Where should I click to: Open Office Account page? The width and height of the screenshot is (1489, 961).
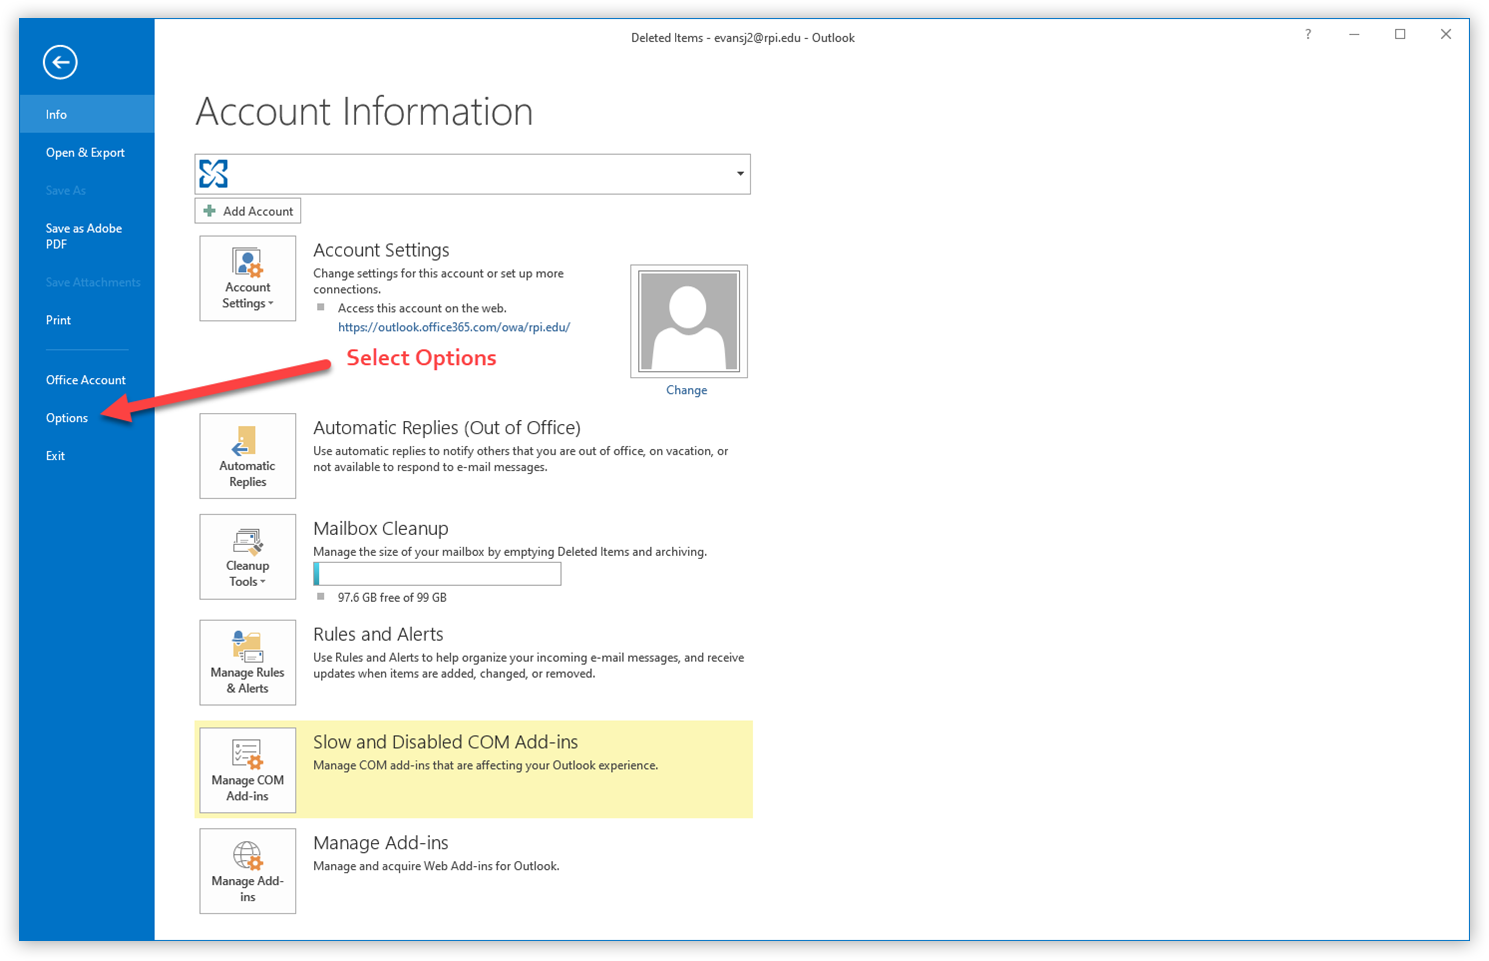coord(86,380)
